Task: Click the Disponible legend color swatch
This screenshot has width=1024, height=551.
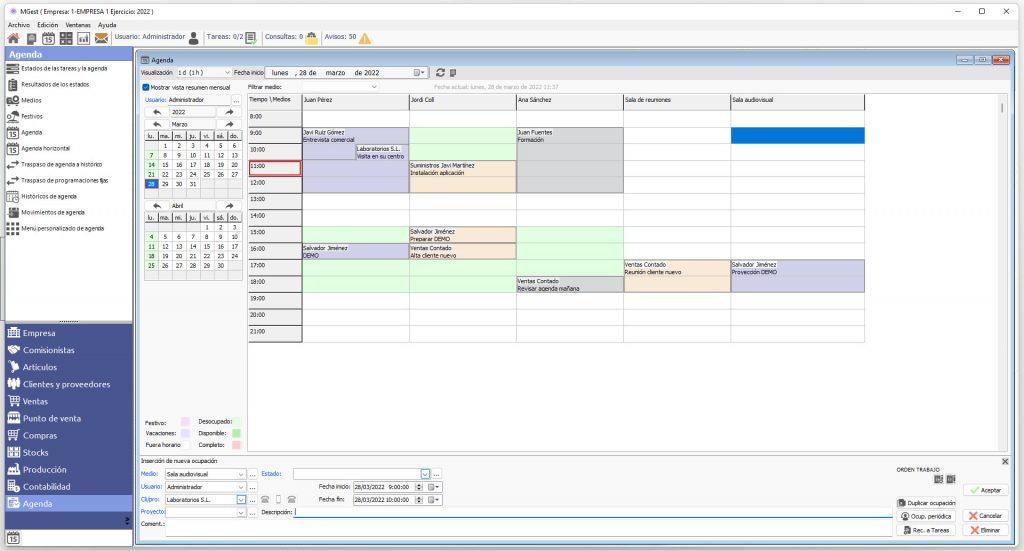Action: pyautogui.click(x=236, y=433)
